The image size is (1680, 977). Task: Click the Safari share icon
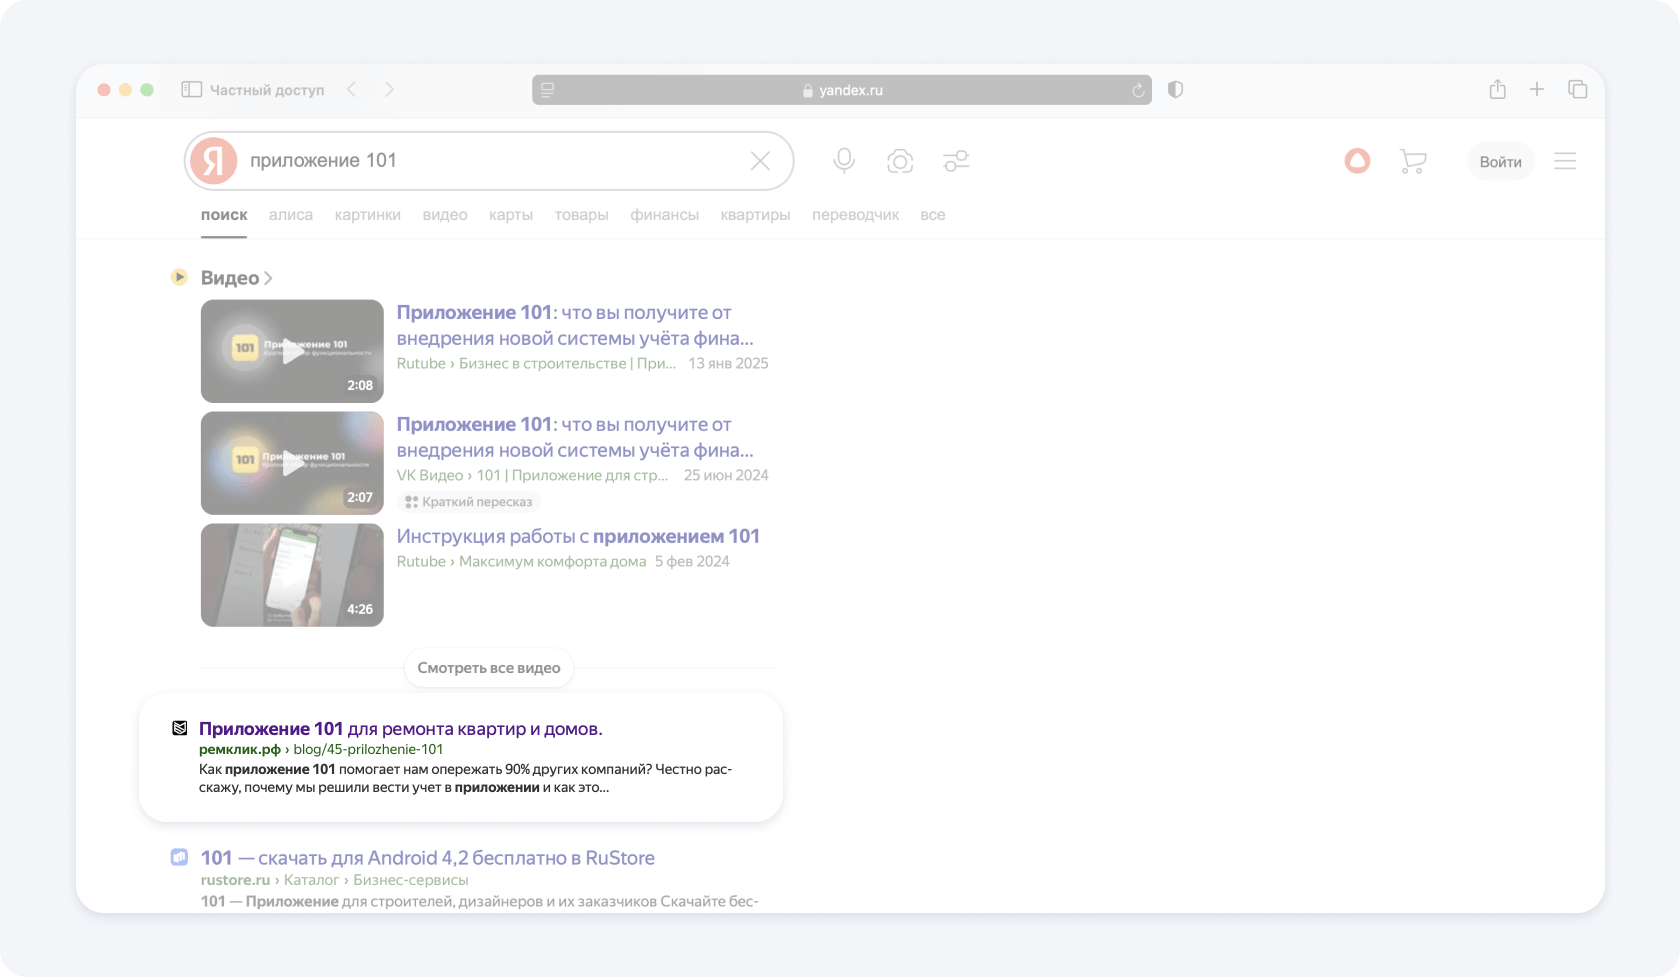[x=1497, y=90]
